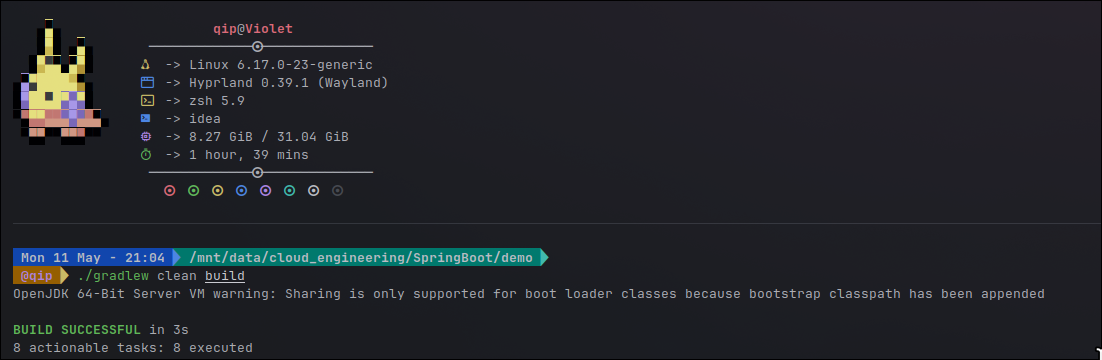Click the red color dot
The height and width of the screenshot is (360, 1102).
[169, 191]
